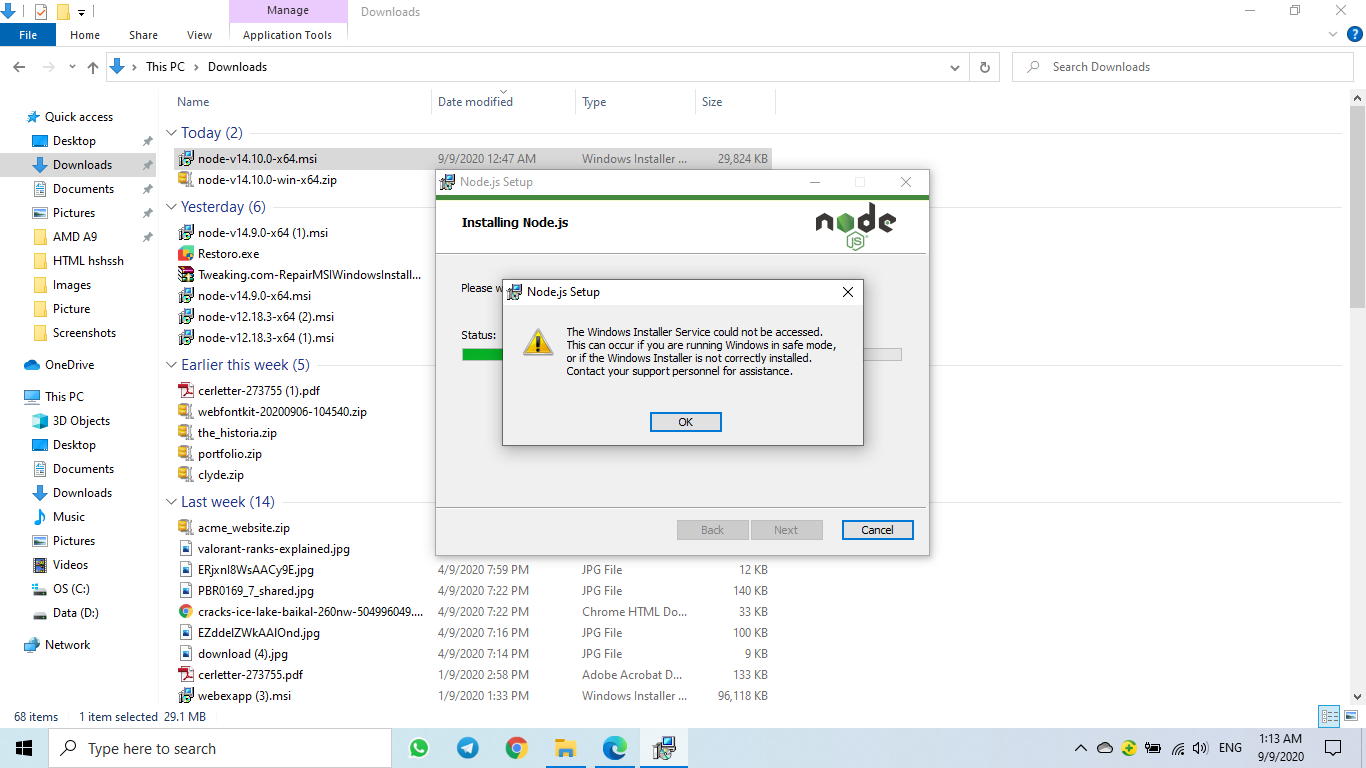This screenshot has height=768, width=1366.
Task: Collapse the Earlier this week (5) group
Action: point(171,365)
